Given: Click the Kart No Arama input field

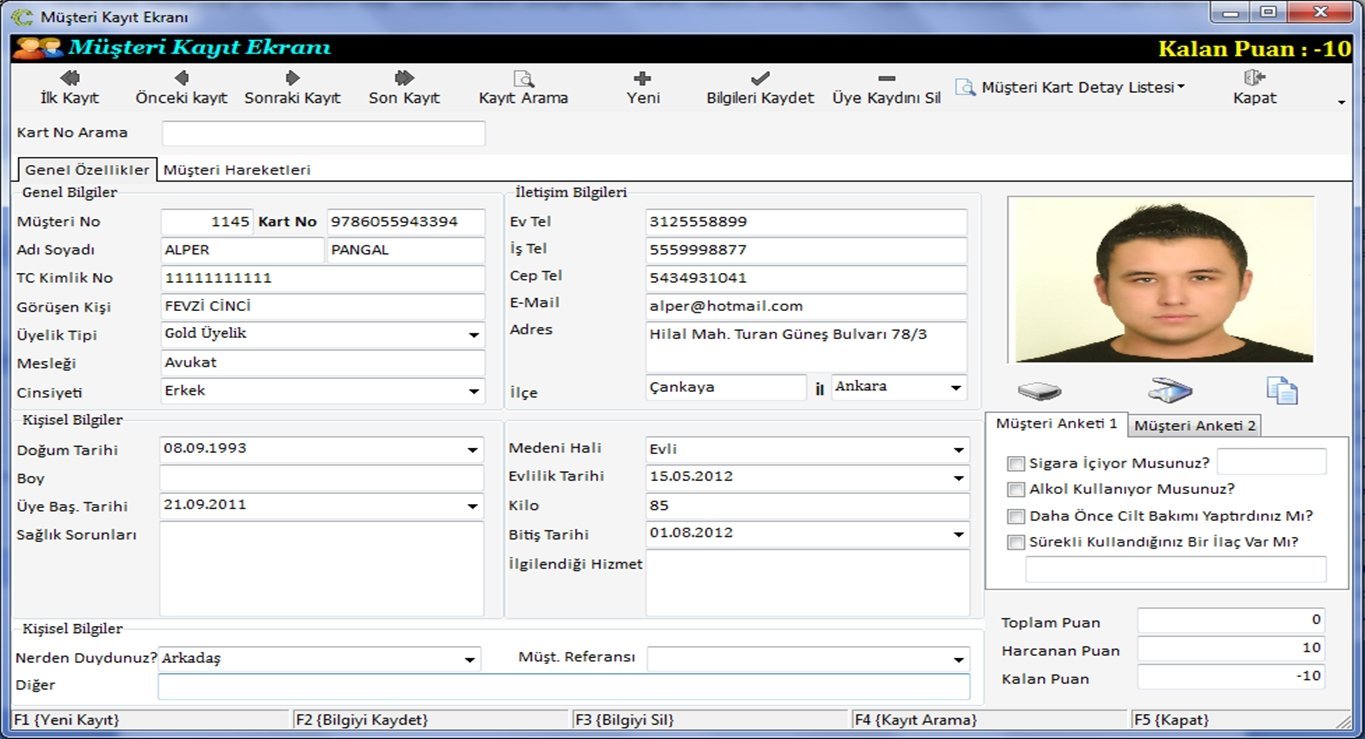Looking at the screenshot, I should point(323,133).
